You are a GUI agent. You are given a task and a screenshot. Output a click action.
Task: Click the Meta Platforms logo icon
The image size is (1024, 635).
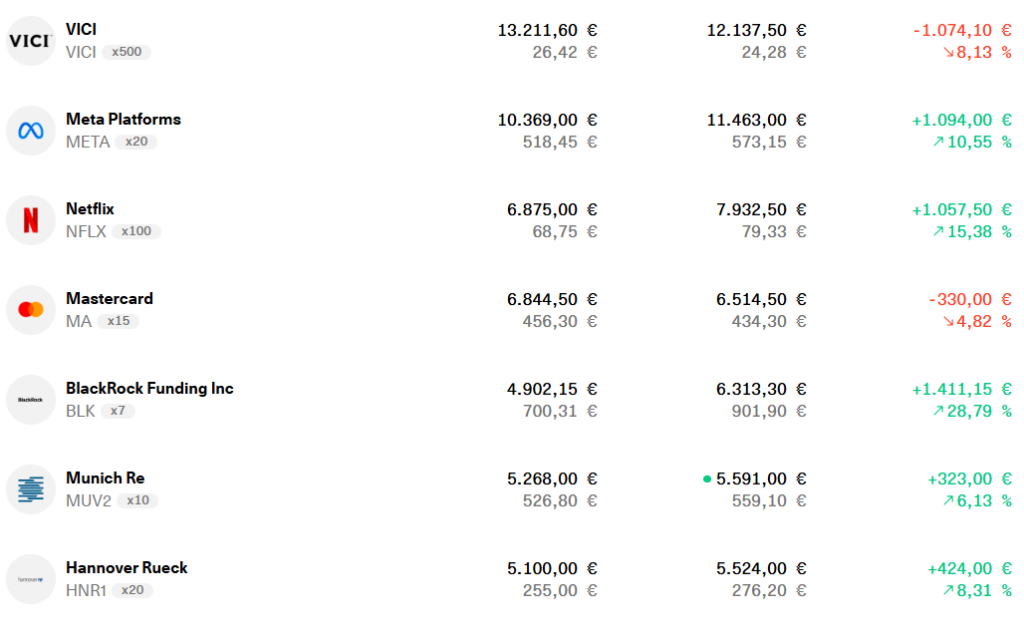click(30, 131)
